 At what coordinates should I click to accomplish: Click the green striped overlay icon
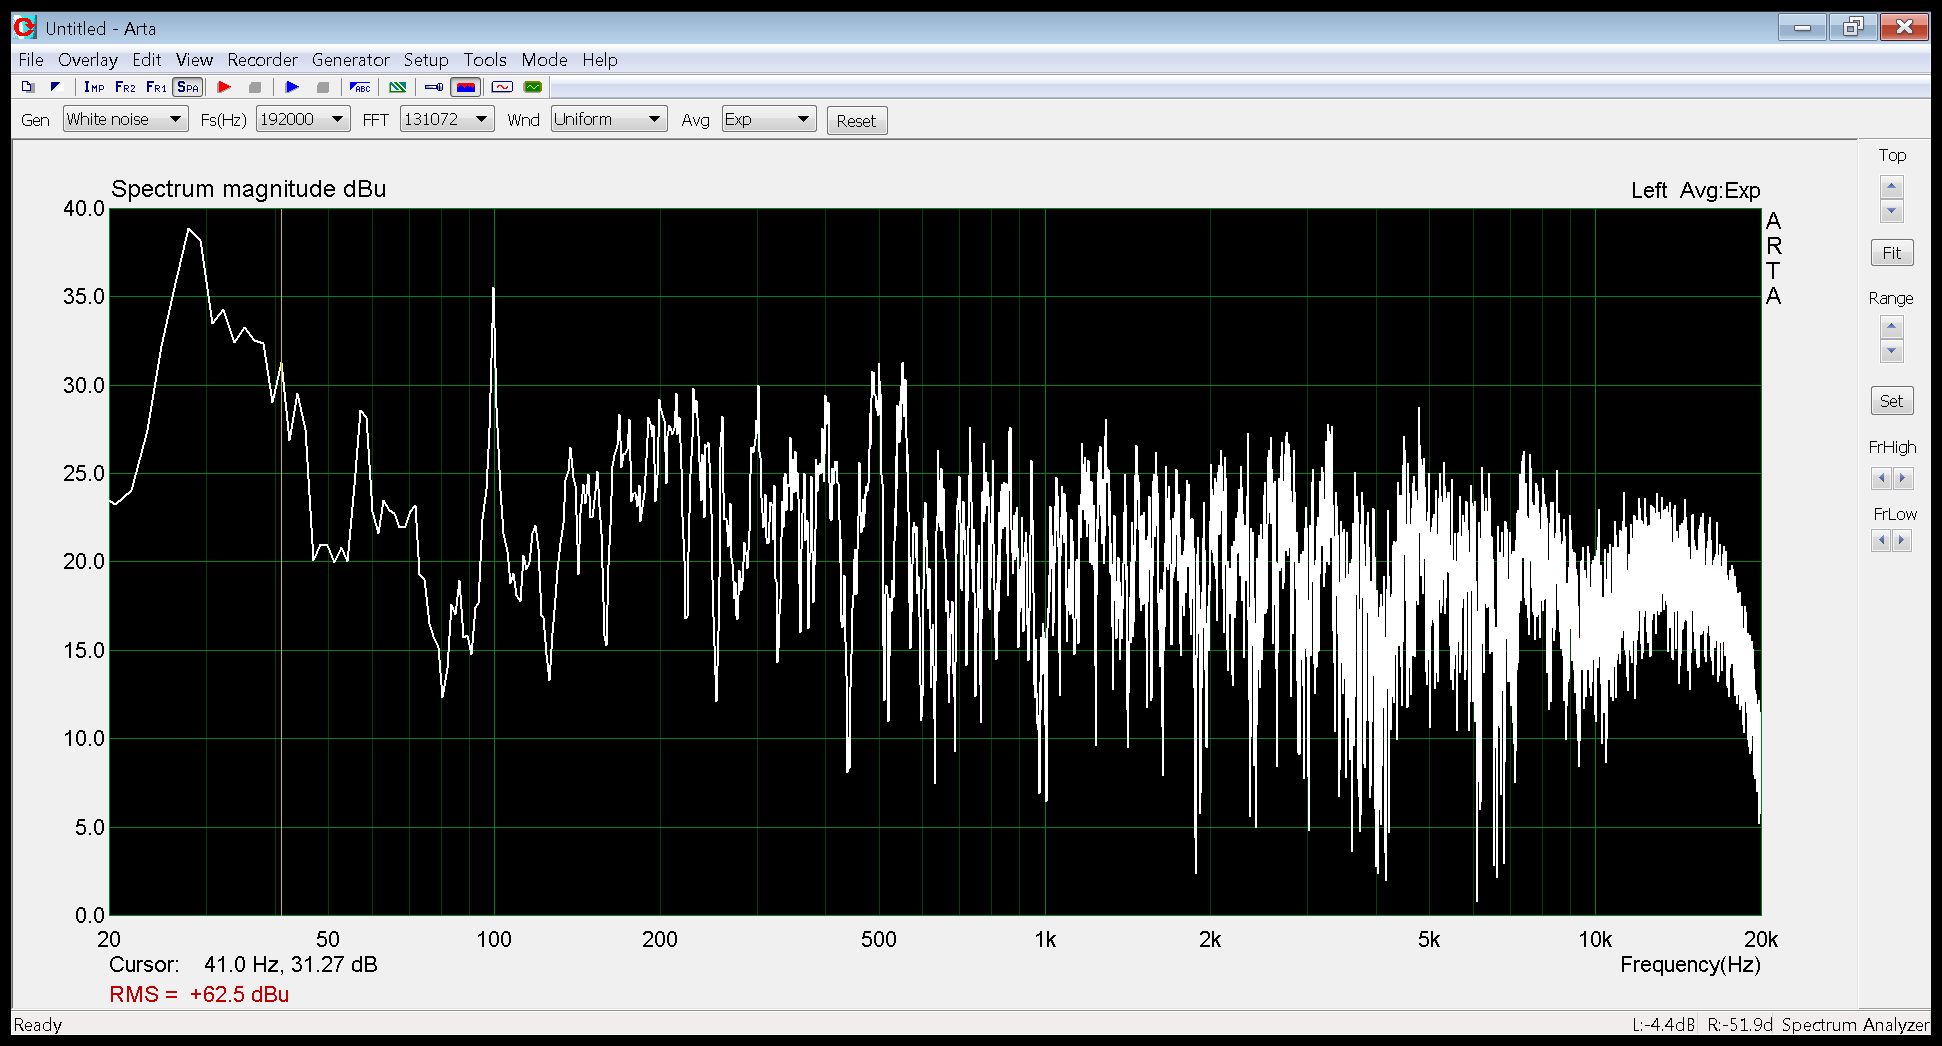click(x=398, y=87)
